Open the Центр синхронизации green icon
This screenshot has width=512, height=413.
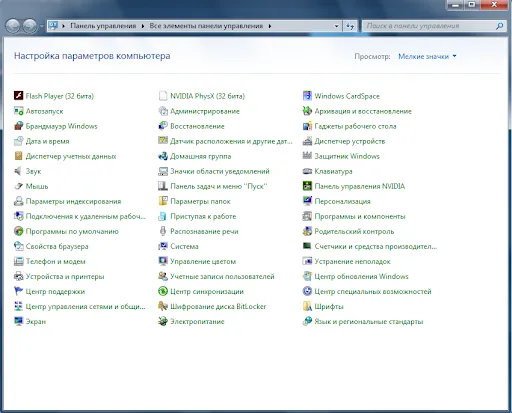pyautogui.click(x=163, y=291)
